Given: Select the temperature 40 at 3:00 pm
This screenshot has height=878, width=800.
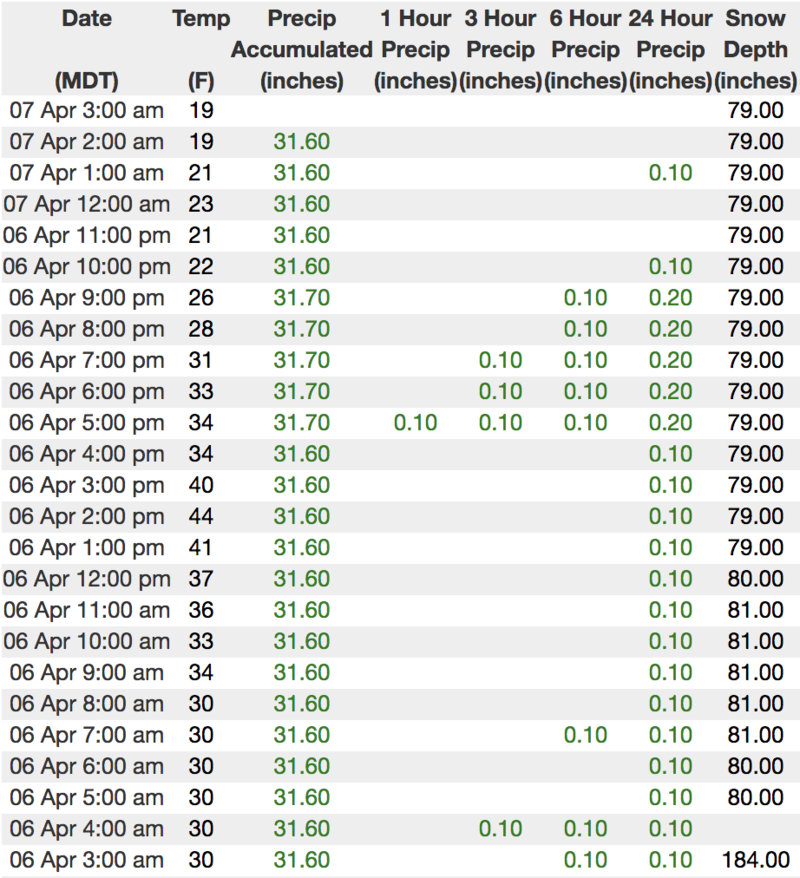Looking at the screenshot, I should [x=201, y=485].
